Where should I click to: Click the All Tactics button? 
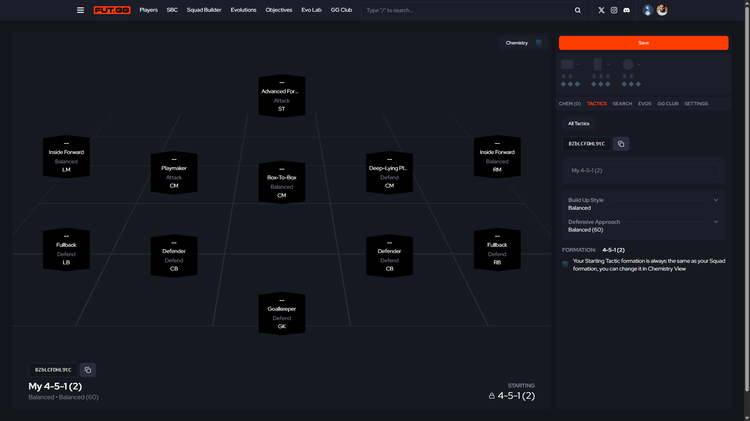click(579, 124)
